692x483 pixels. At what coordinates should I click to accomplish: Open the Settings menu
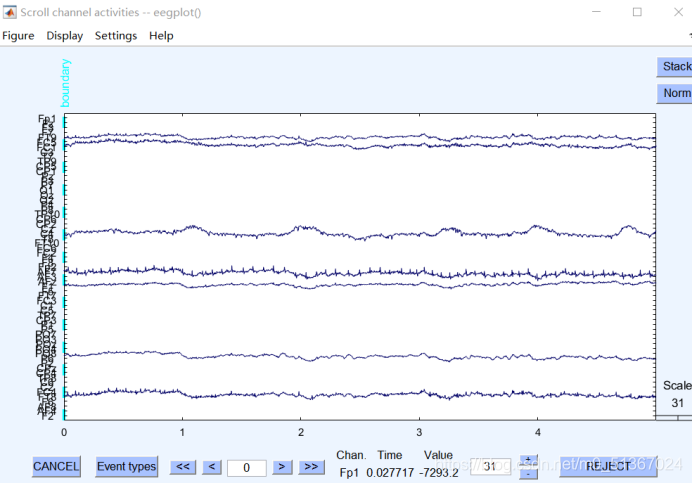pos(116,36)
